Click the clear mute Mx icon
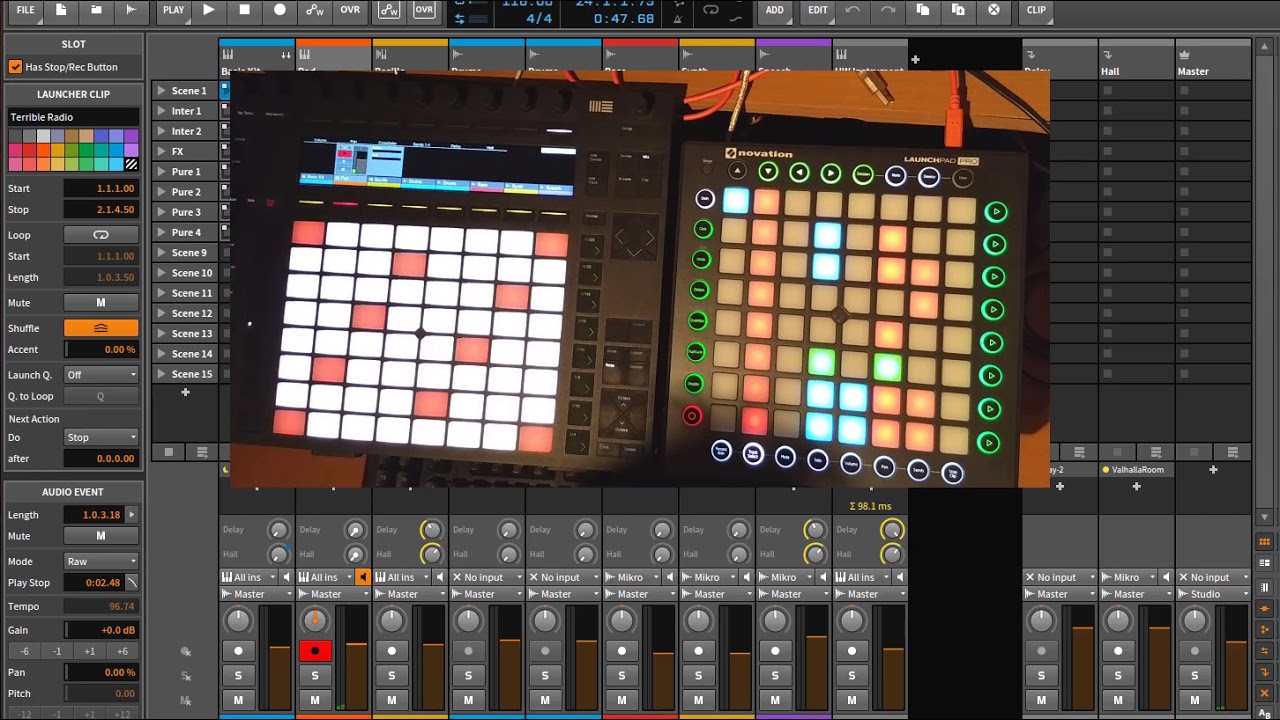 [x=186, y=700]
